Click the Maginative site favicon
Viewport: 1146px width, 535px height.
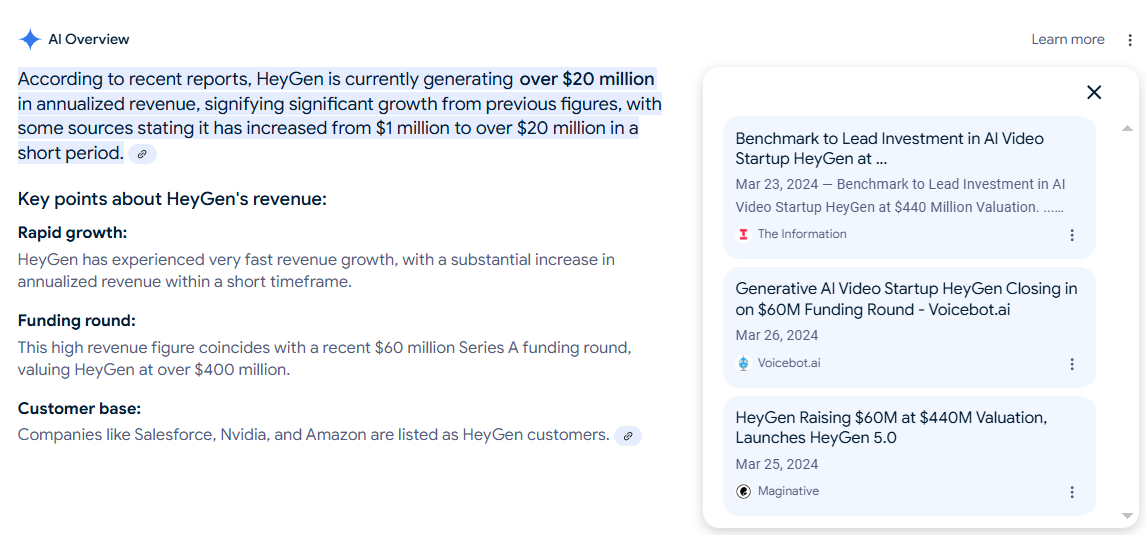[743, 492]
